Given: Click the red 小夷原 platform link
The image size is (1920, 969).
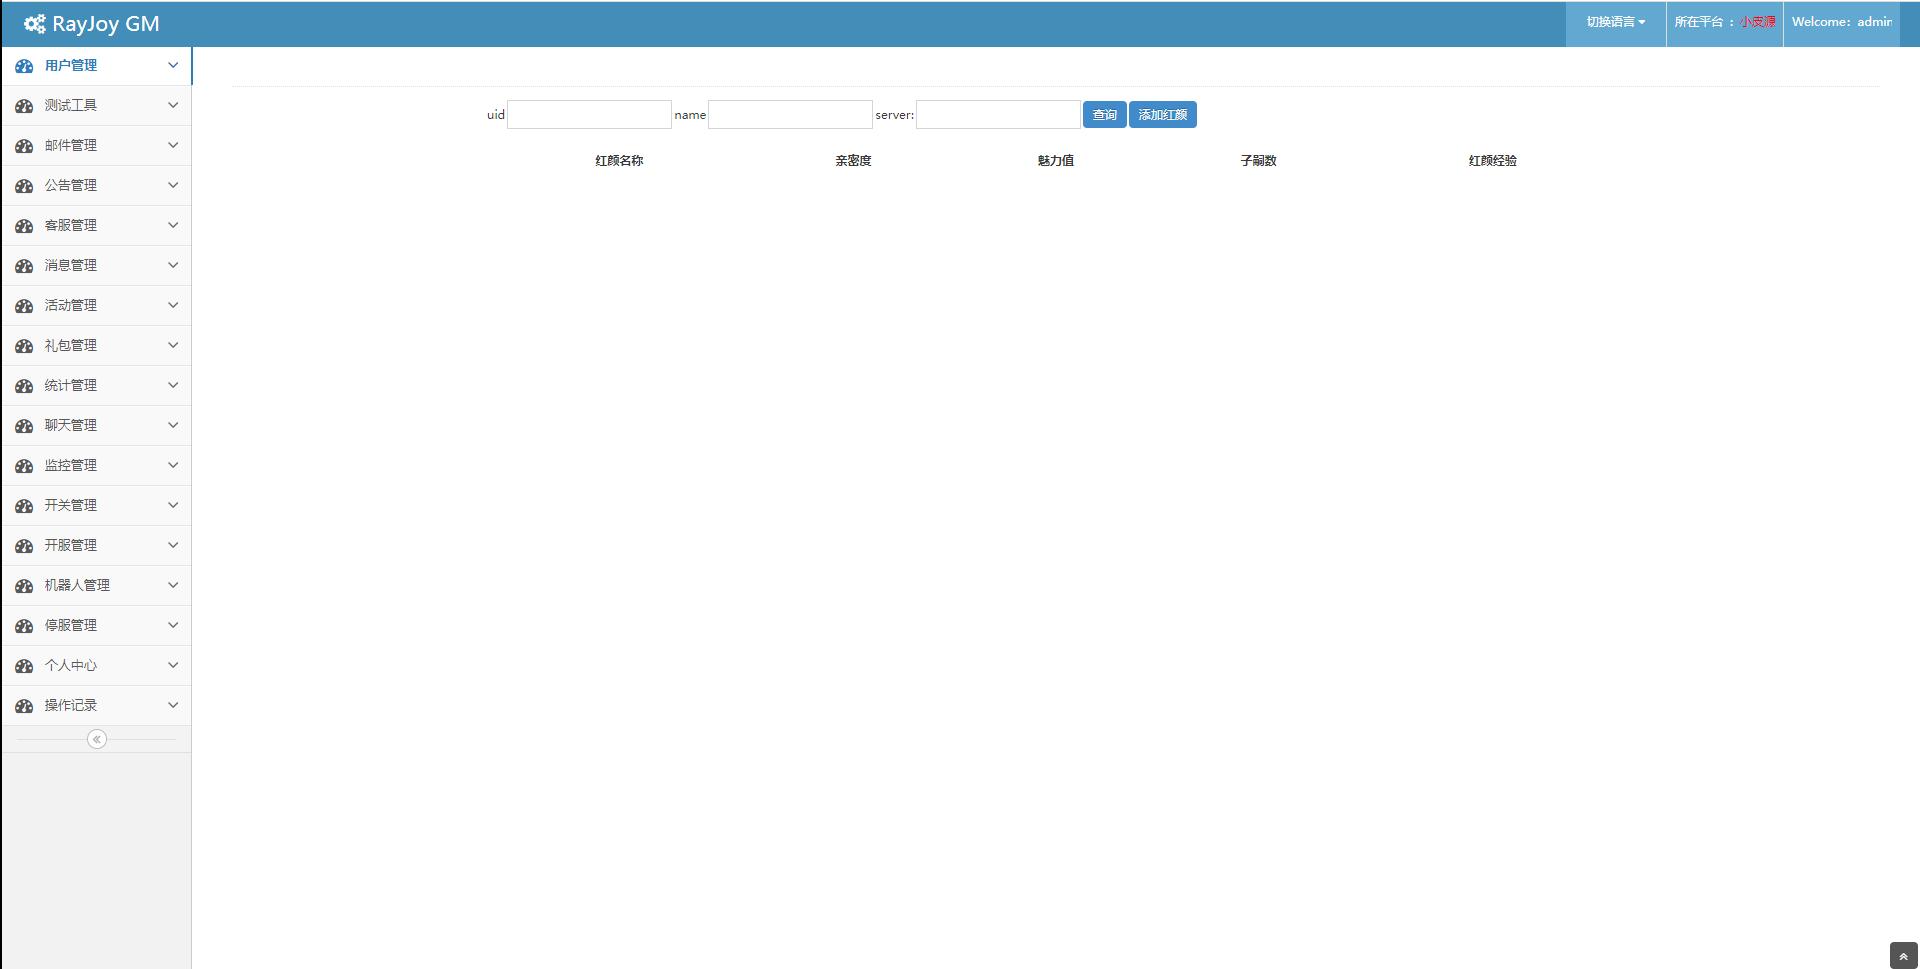Looking at the screenshot, I should click(x=1756, y=19).
